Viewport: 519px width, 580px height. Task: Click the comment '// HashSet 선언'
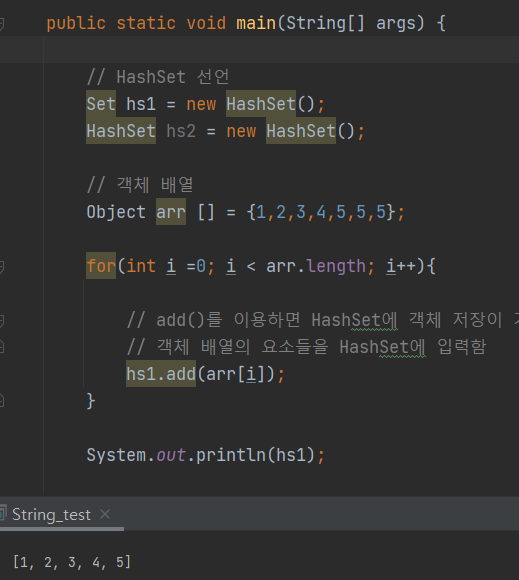coord(158,77)
